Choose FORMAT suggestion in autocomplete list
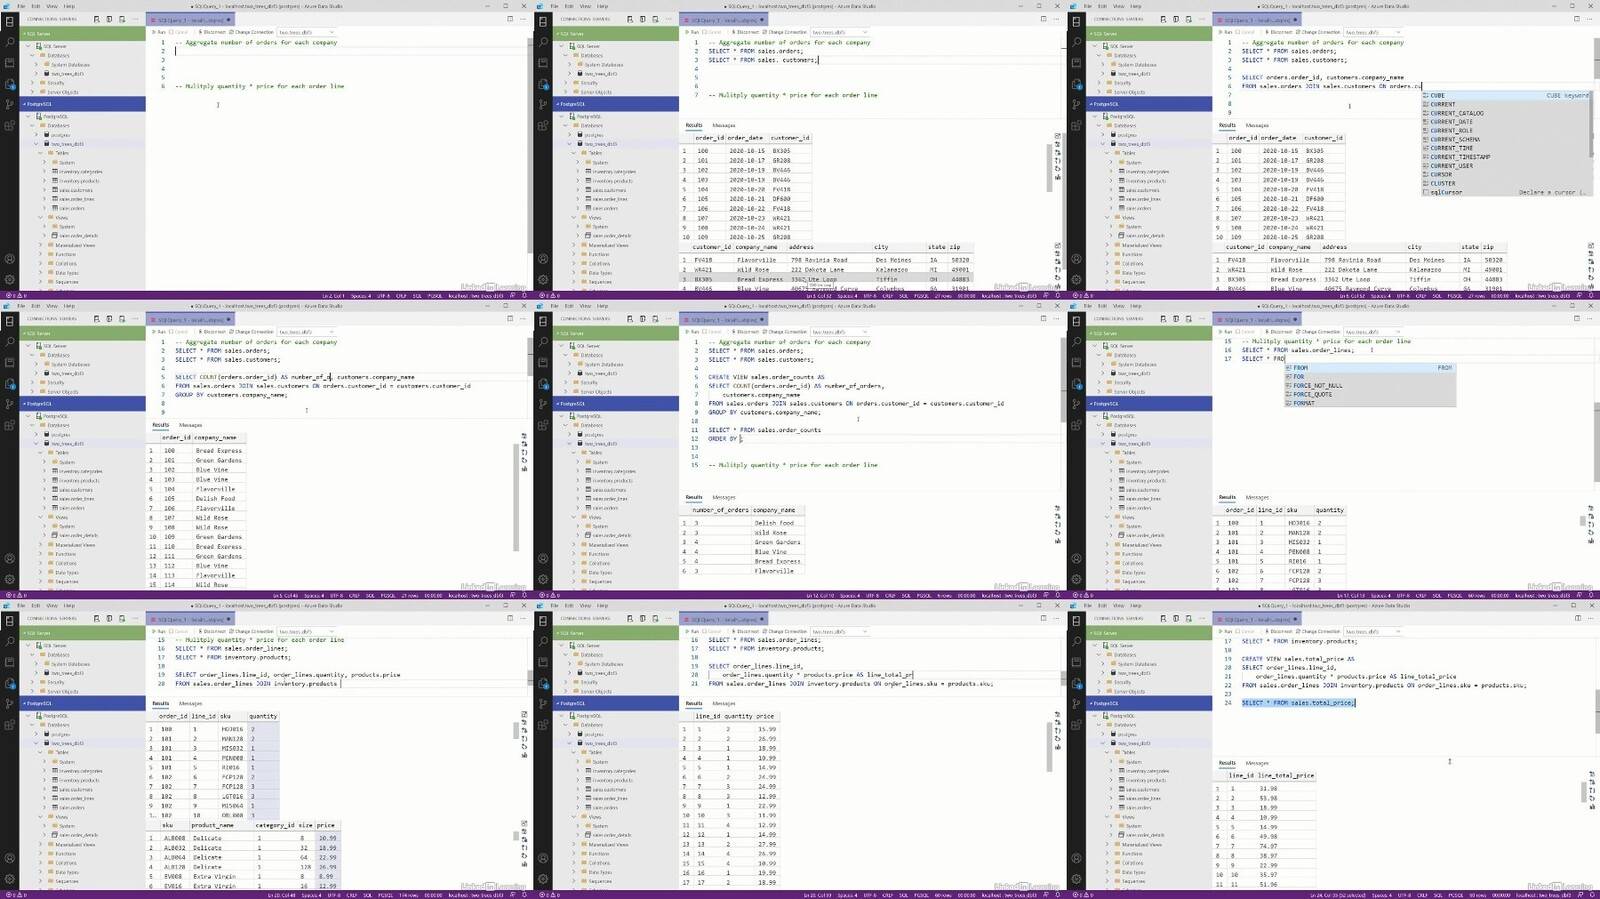 [1371, 403]
